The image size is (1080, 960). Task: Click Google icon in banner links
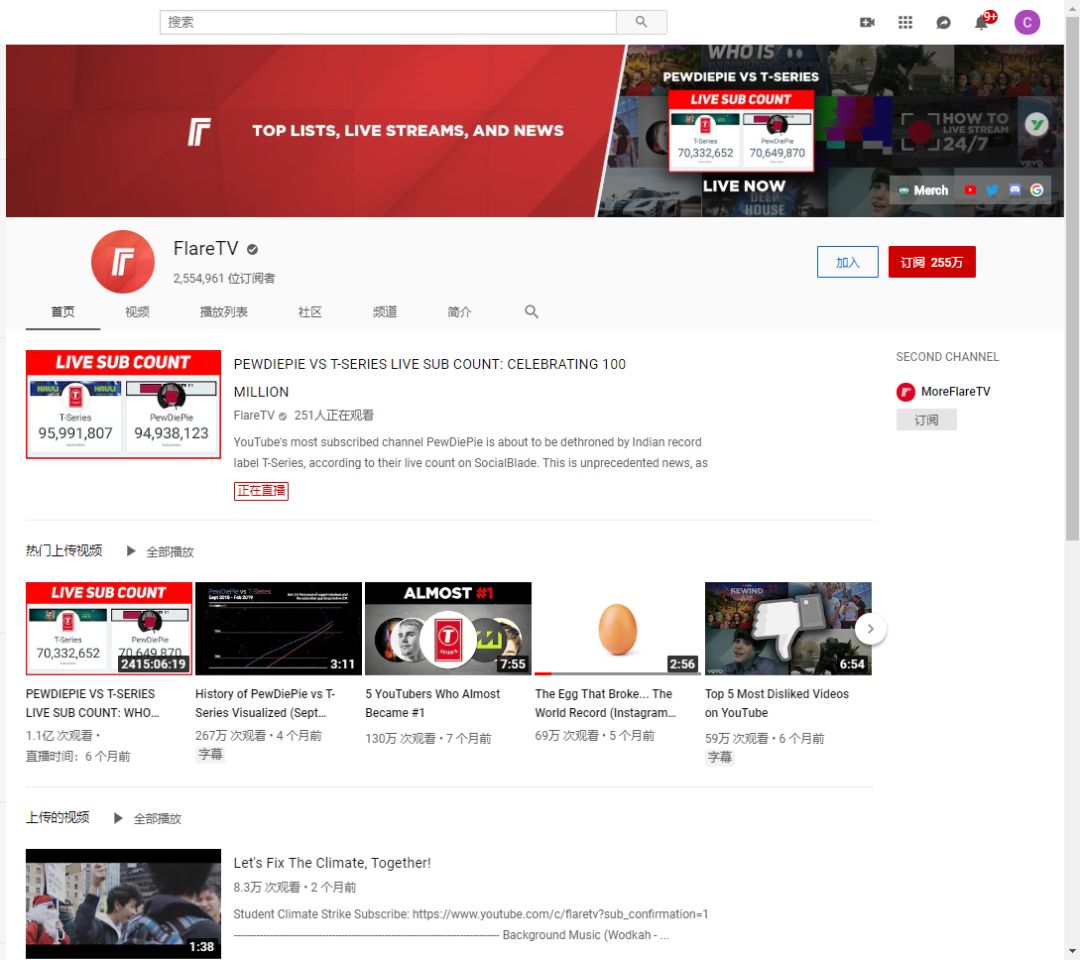[x=1037, y=190]
